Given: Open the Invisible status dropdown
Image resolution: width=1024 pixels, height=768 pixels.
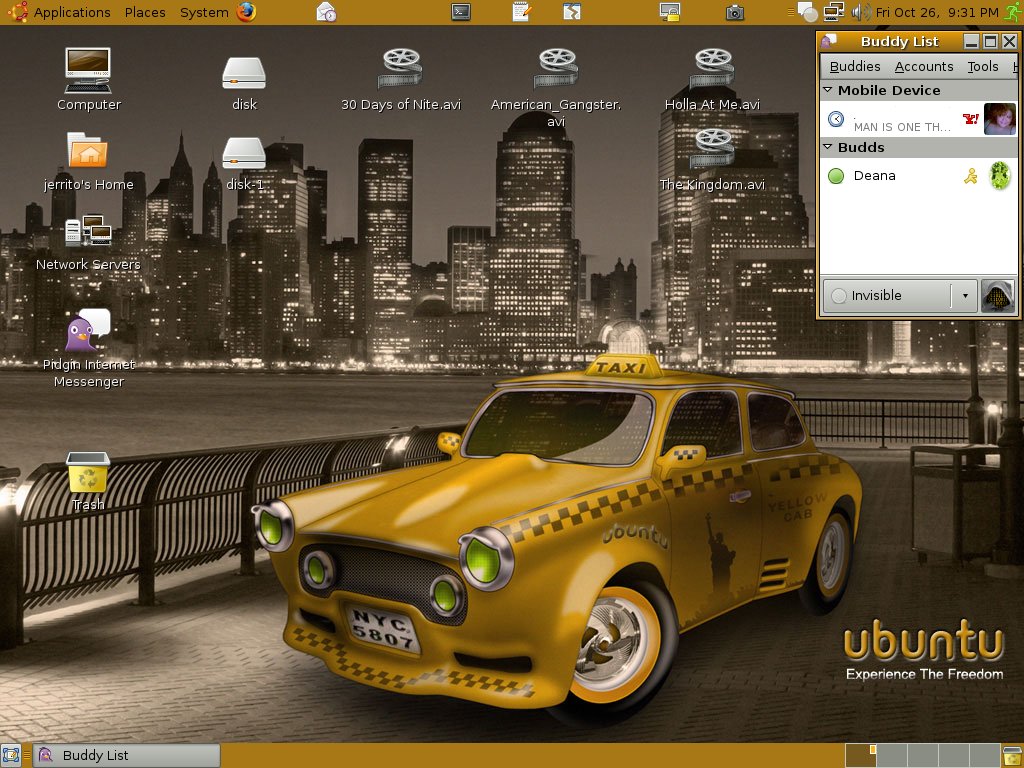Looking at the screenshot, I should 900,296.
